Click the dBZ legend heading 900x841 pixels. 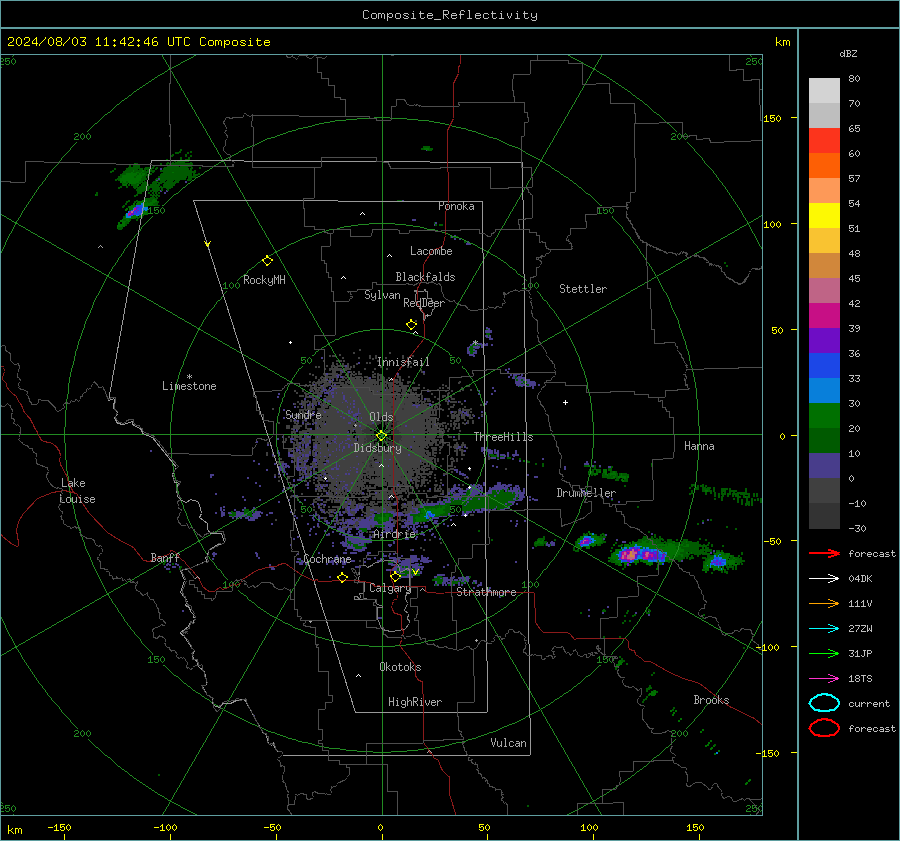[848, 53]
